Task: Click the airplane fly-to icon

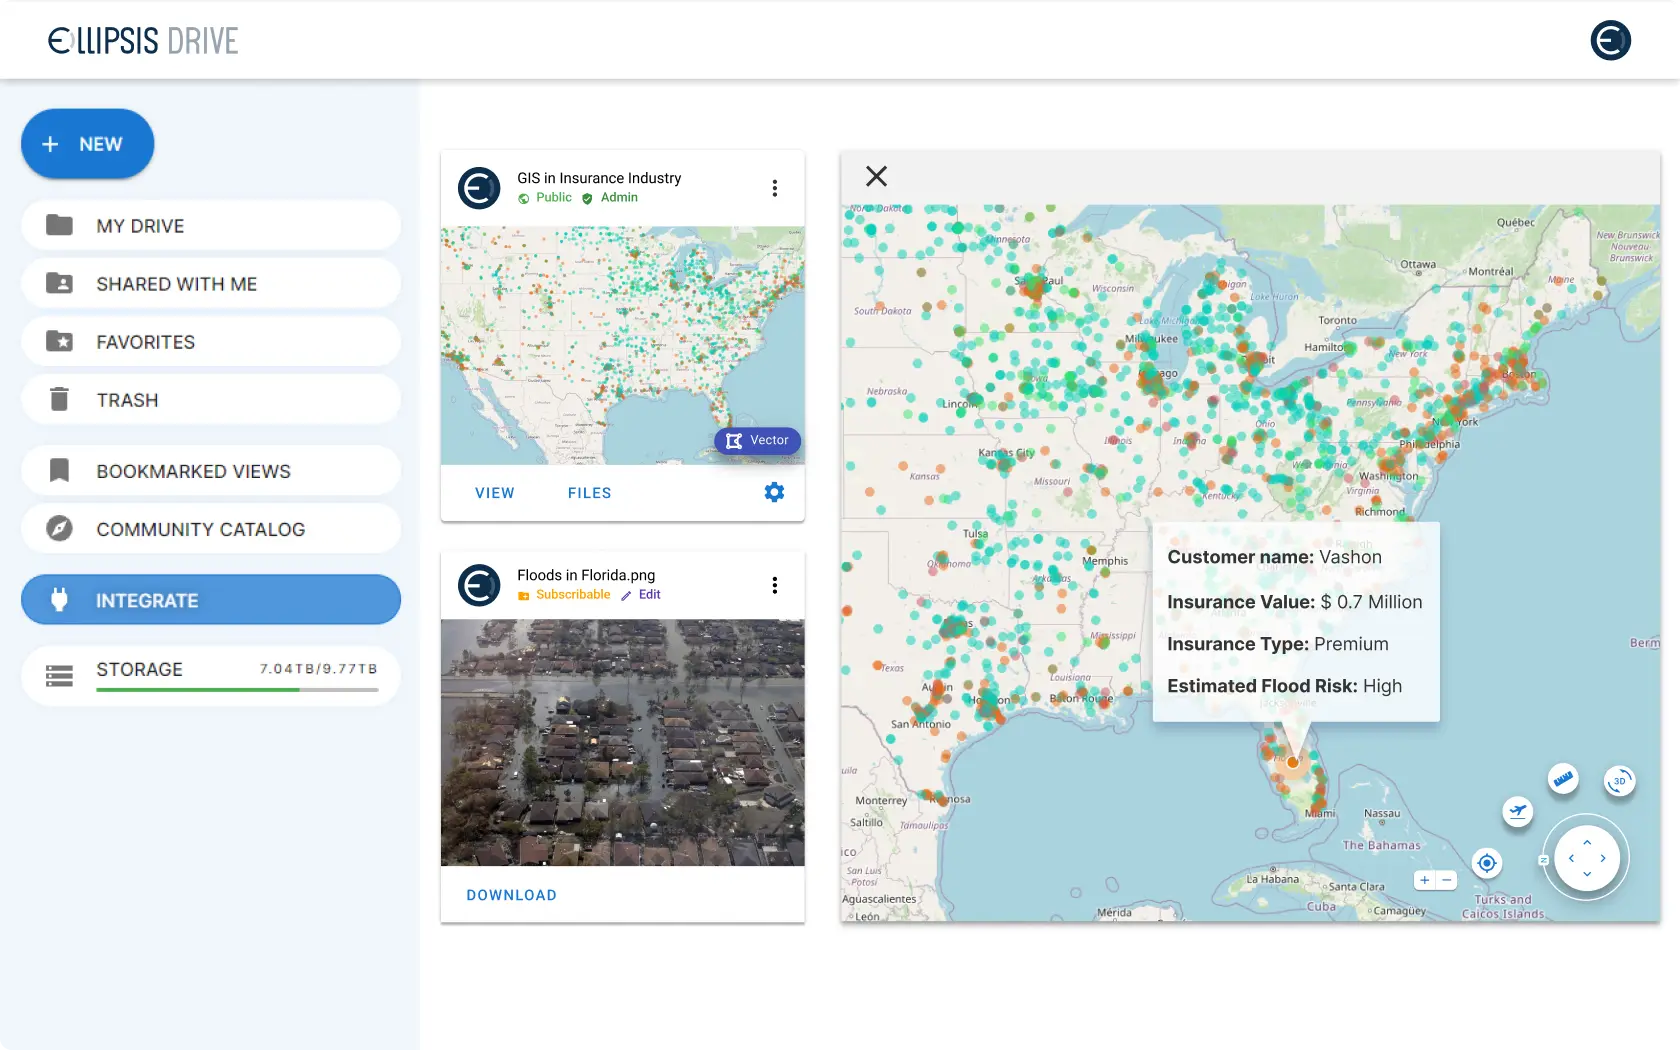Action: click(1518, 811)
